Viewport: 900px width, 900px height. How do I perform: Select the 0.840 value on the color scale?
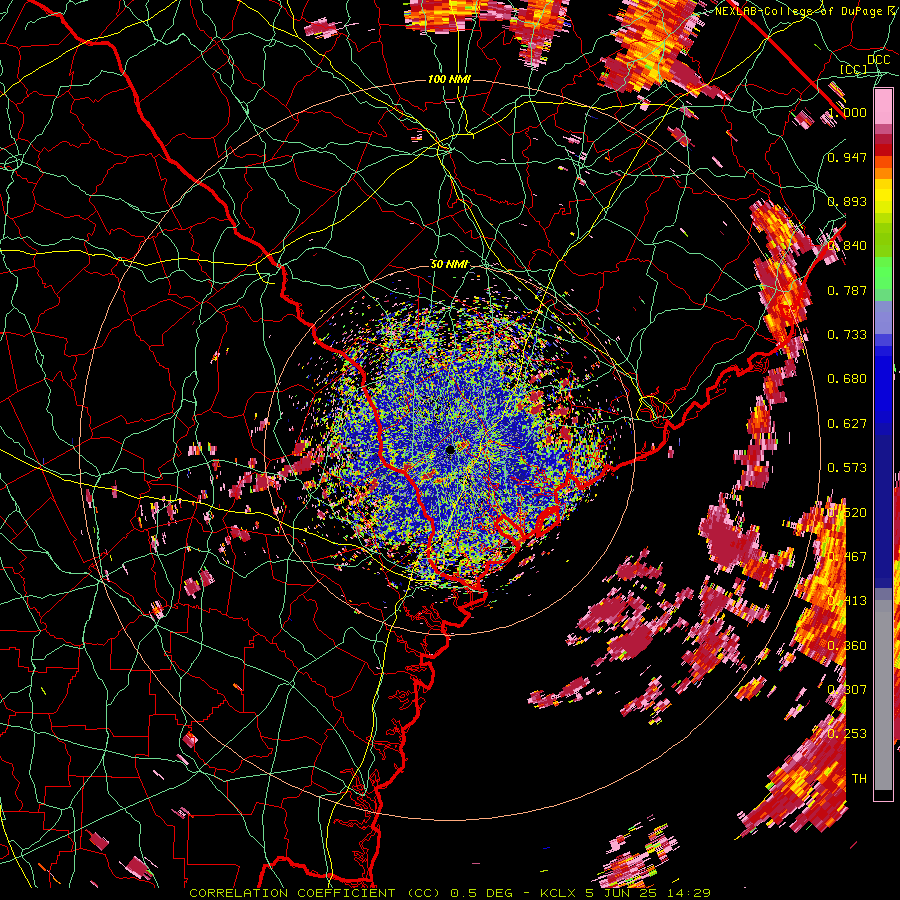click(x=847, y=246)
